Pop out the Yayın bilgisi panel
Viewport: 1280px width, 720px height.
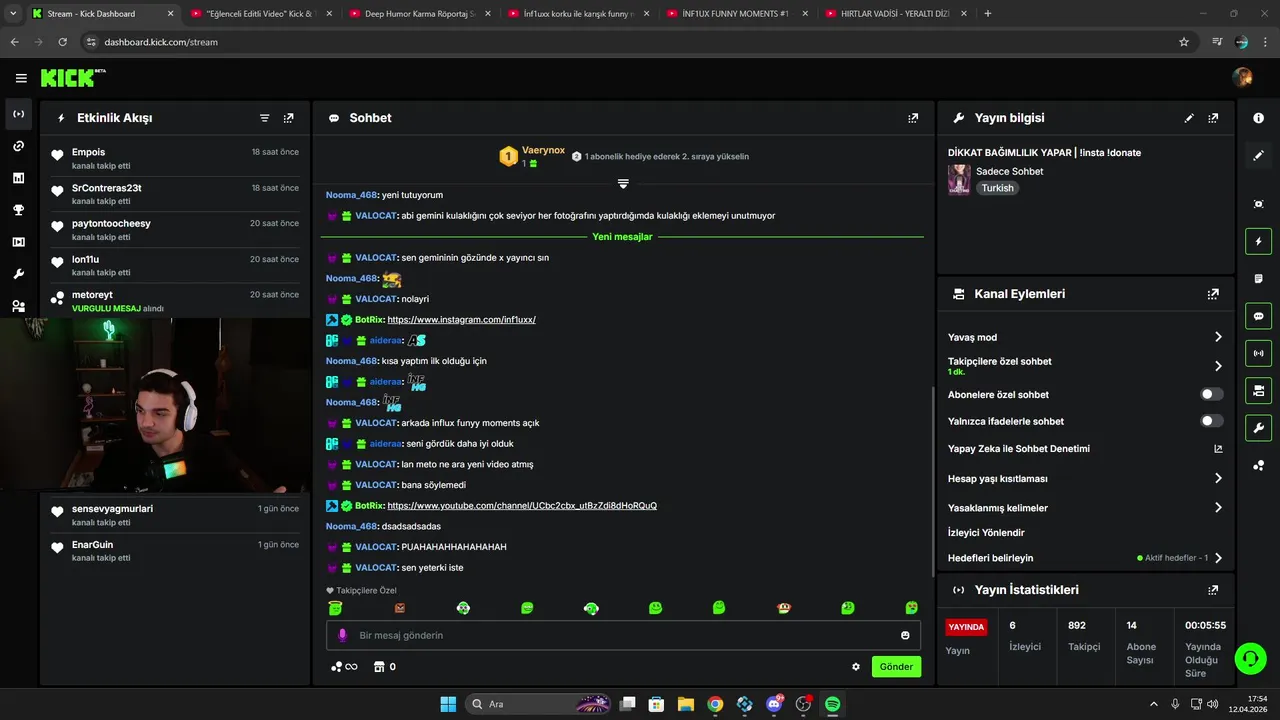click(1213, 118)
